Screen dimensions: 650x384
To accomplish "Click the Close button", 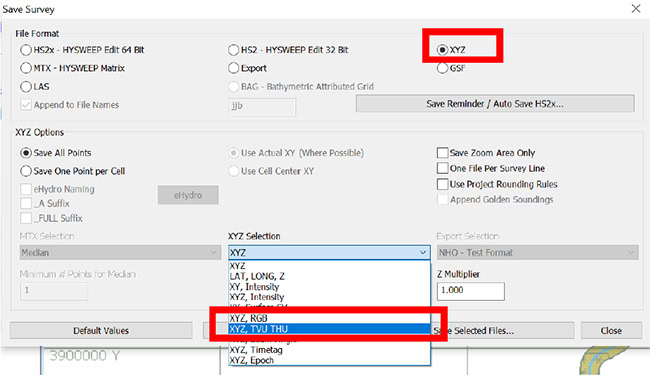I will (611, 331).
